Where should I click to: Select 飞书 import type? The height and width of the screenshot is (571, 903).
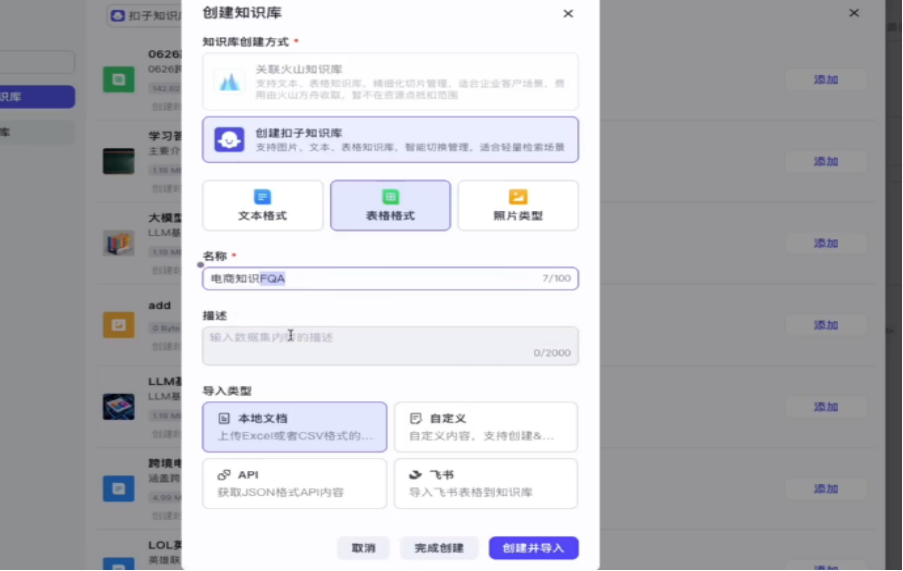pos(485,484)
